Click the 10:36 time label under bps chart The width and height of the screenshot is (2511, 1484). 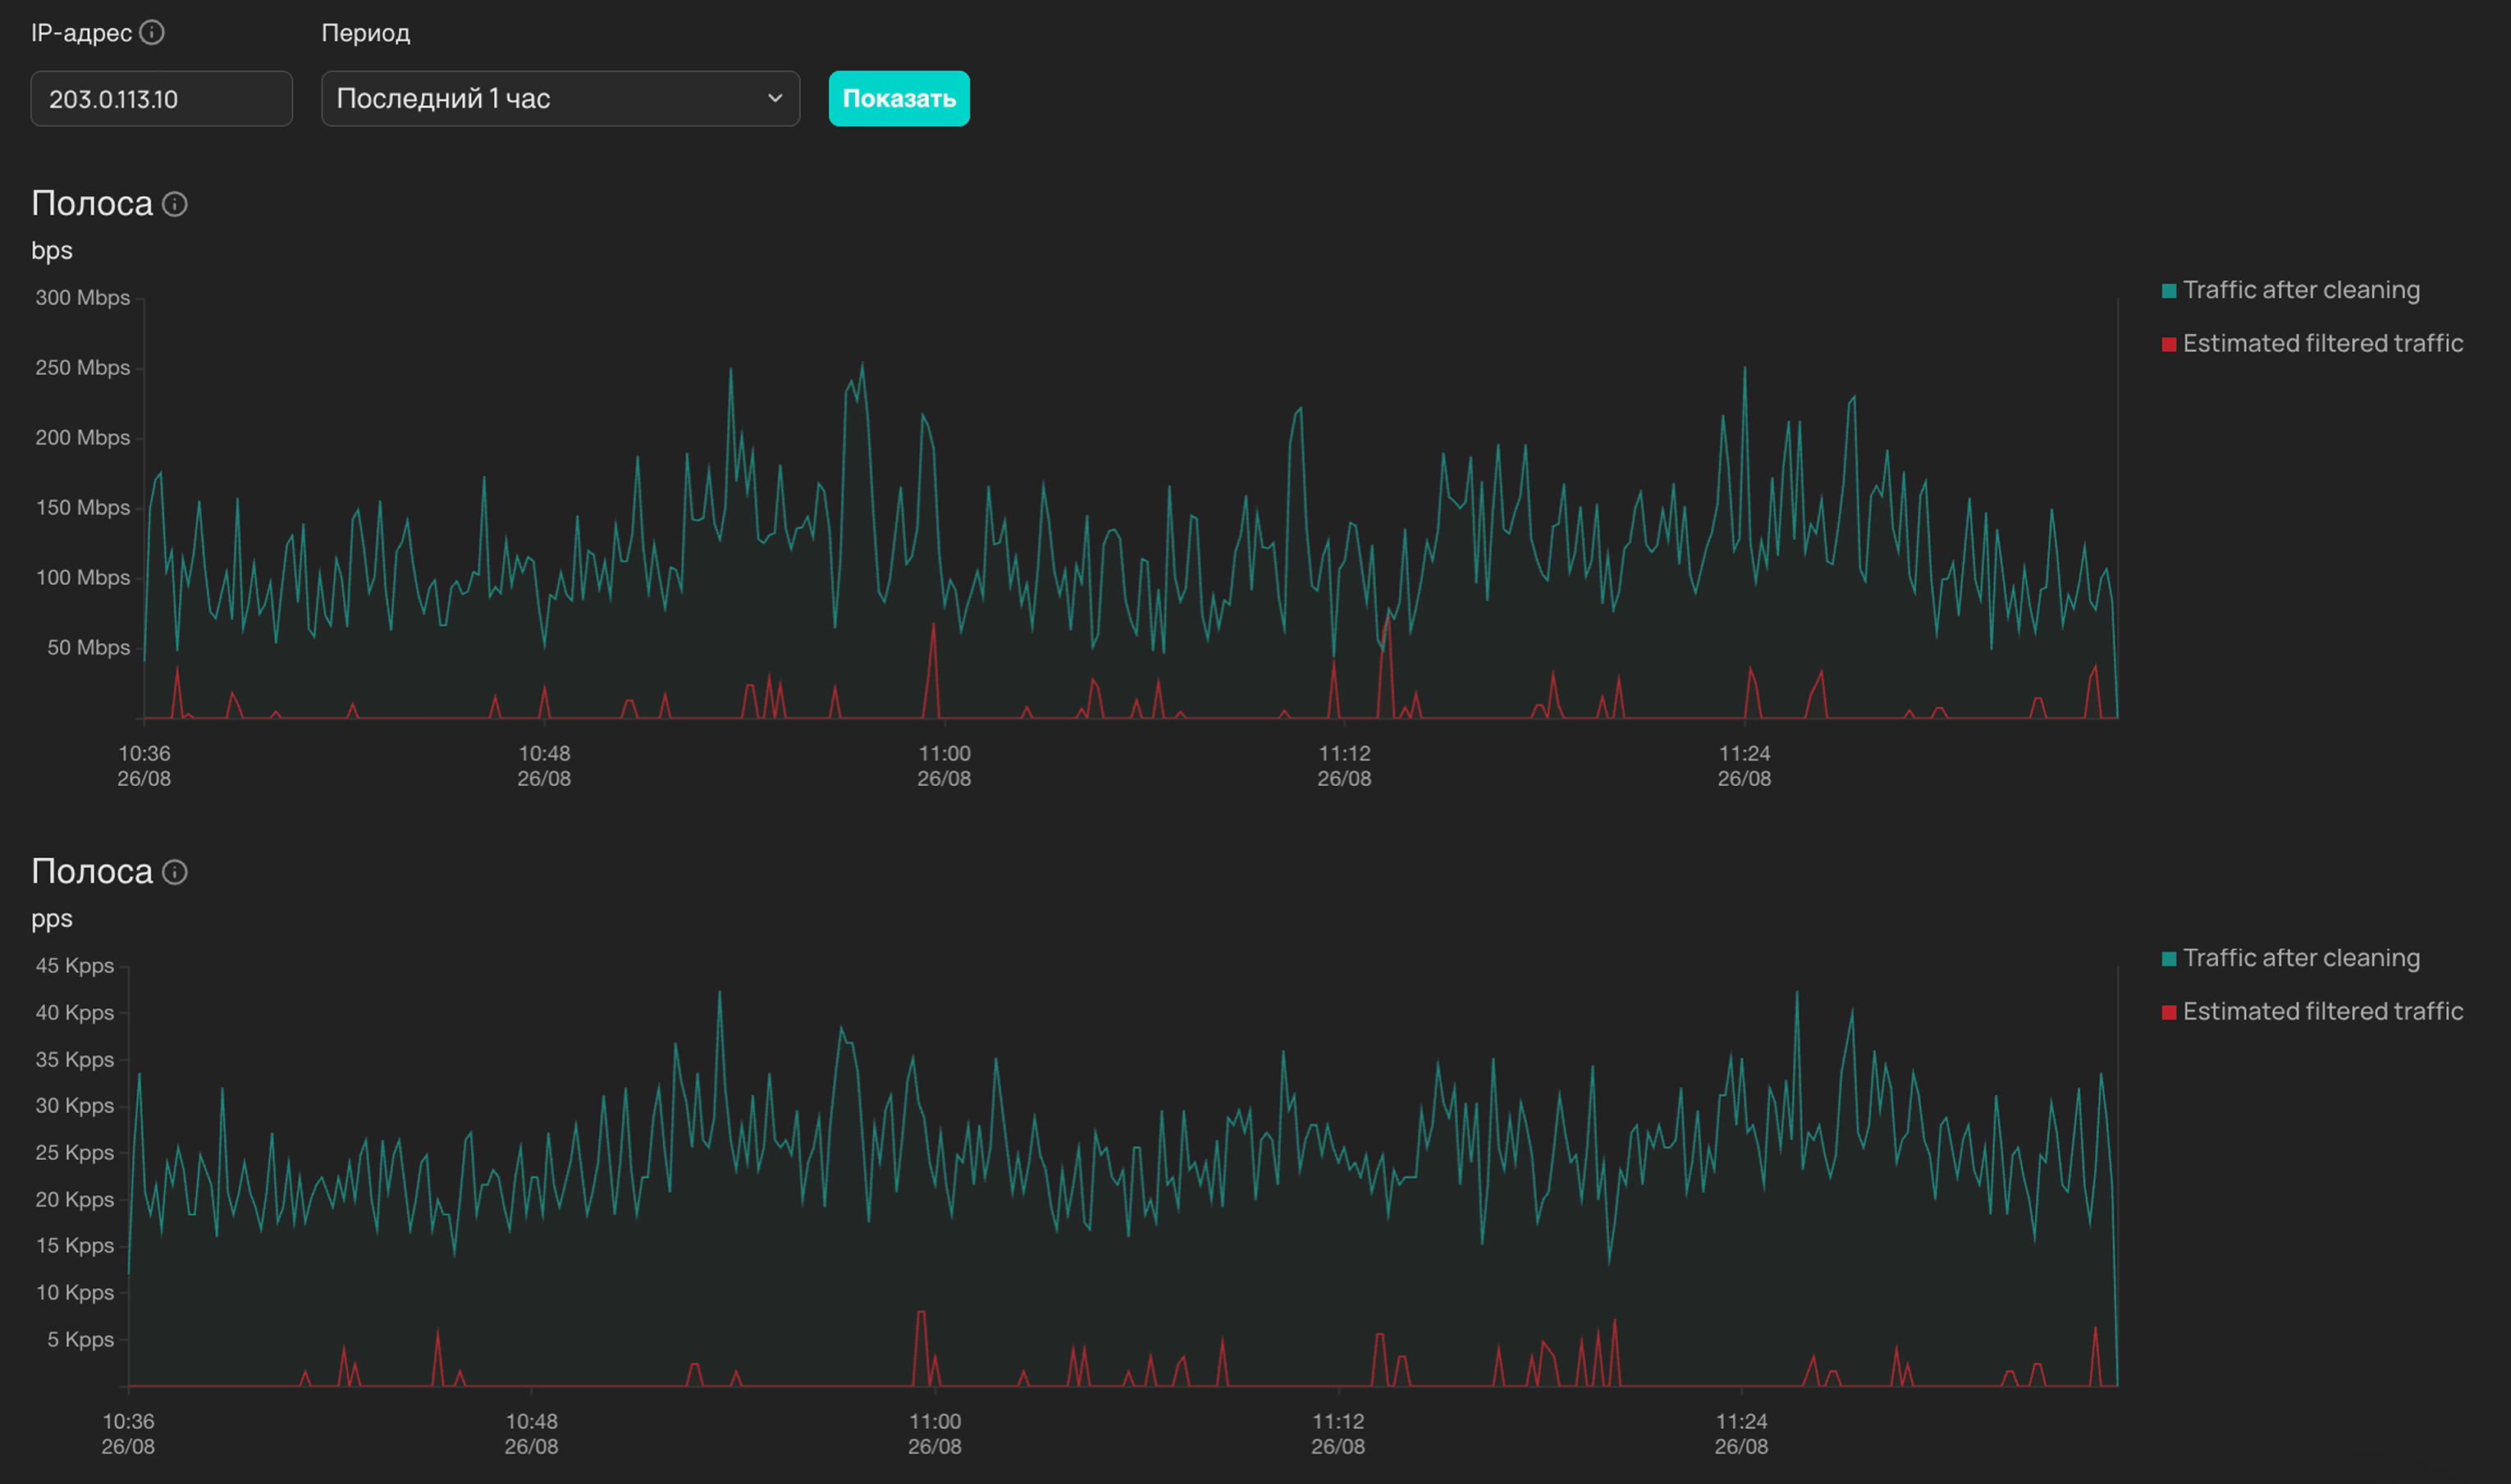click(144, 754)
